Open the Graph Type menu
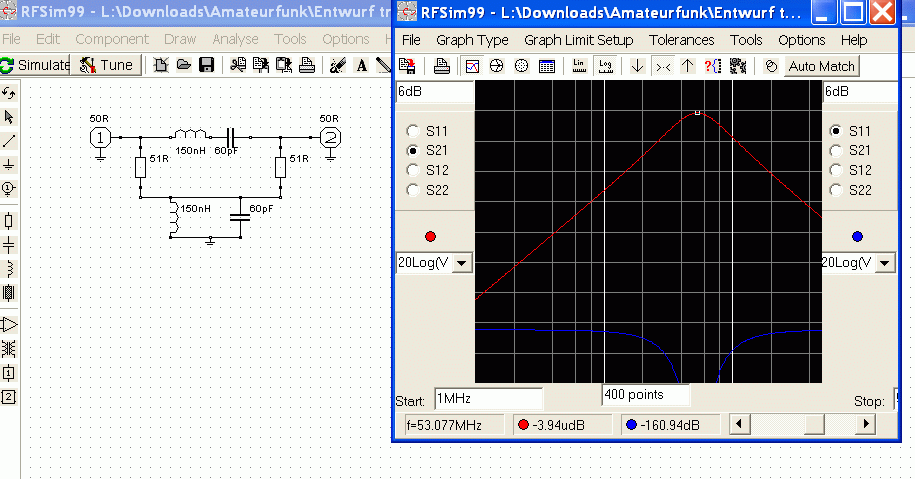 pyautogui.click(x=472, y=40)
